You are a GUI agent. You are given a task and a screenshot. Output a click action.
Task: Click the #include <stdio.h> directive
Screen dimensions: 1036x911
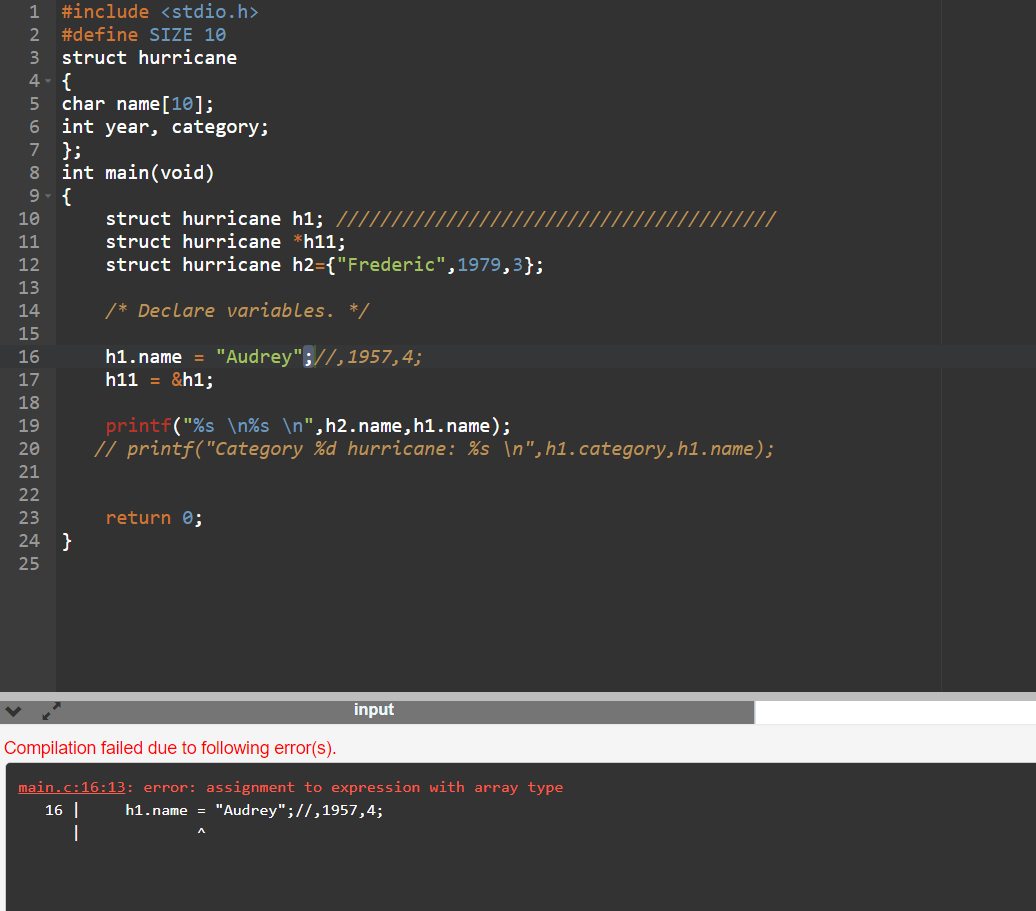(160, 11)
